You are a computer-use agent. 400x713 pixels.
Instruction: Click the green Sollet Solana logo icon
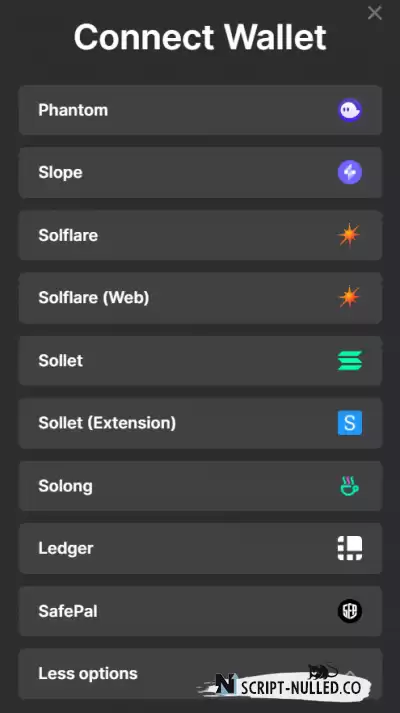(350, 360)
